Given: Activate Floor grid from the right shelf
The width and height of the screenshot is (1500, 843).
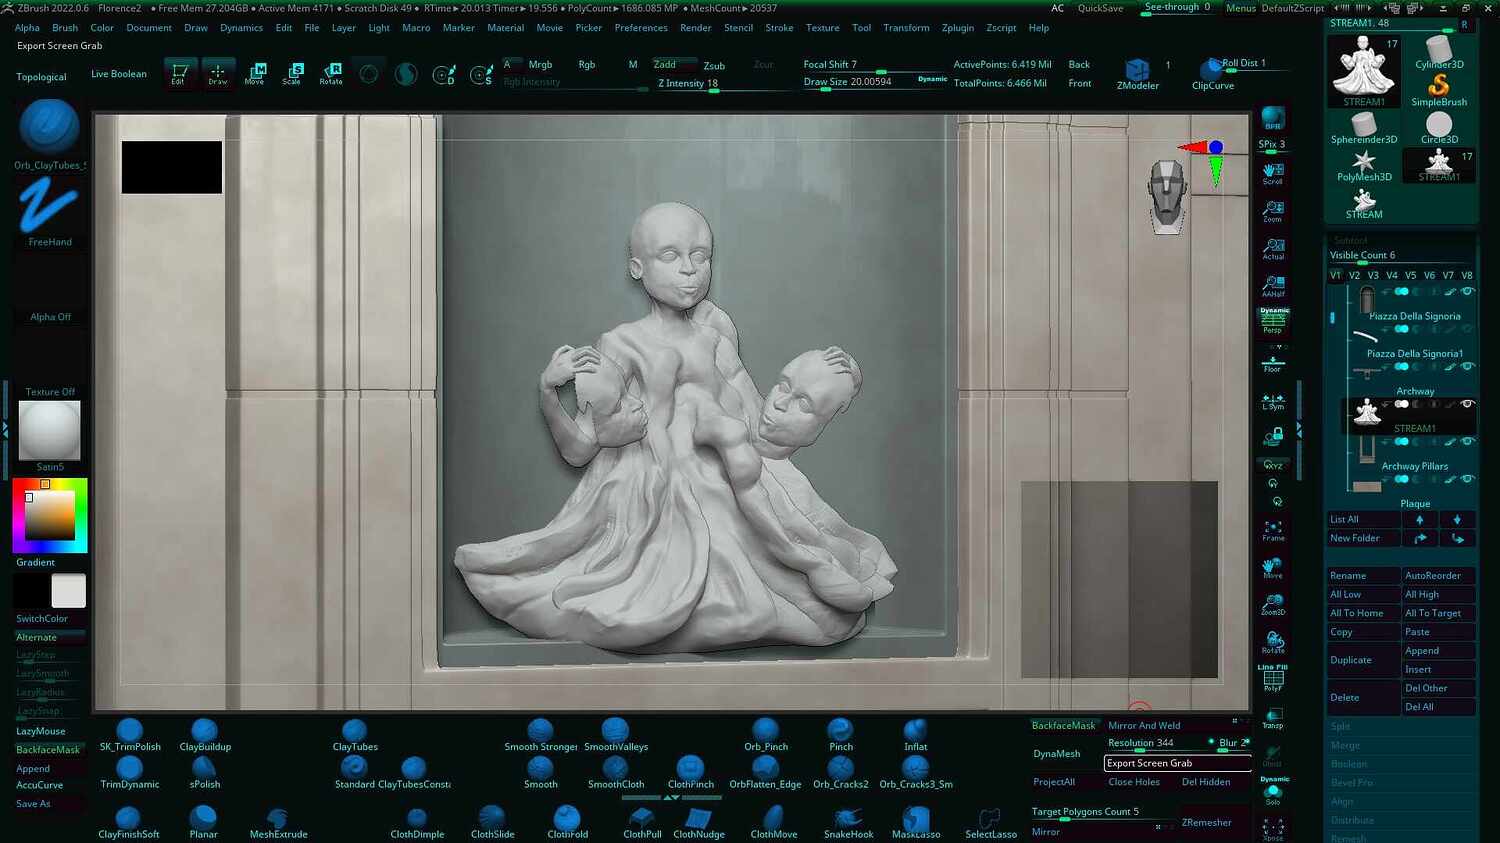Looking at the screenshot, I should point(1272,360).
